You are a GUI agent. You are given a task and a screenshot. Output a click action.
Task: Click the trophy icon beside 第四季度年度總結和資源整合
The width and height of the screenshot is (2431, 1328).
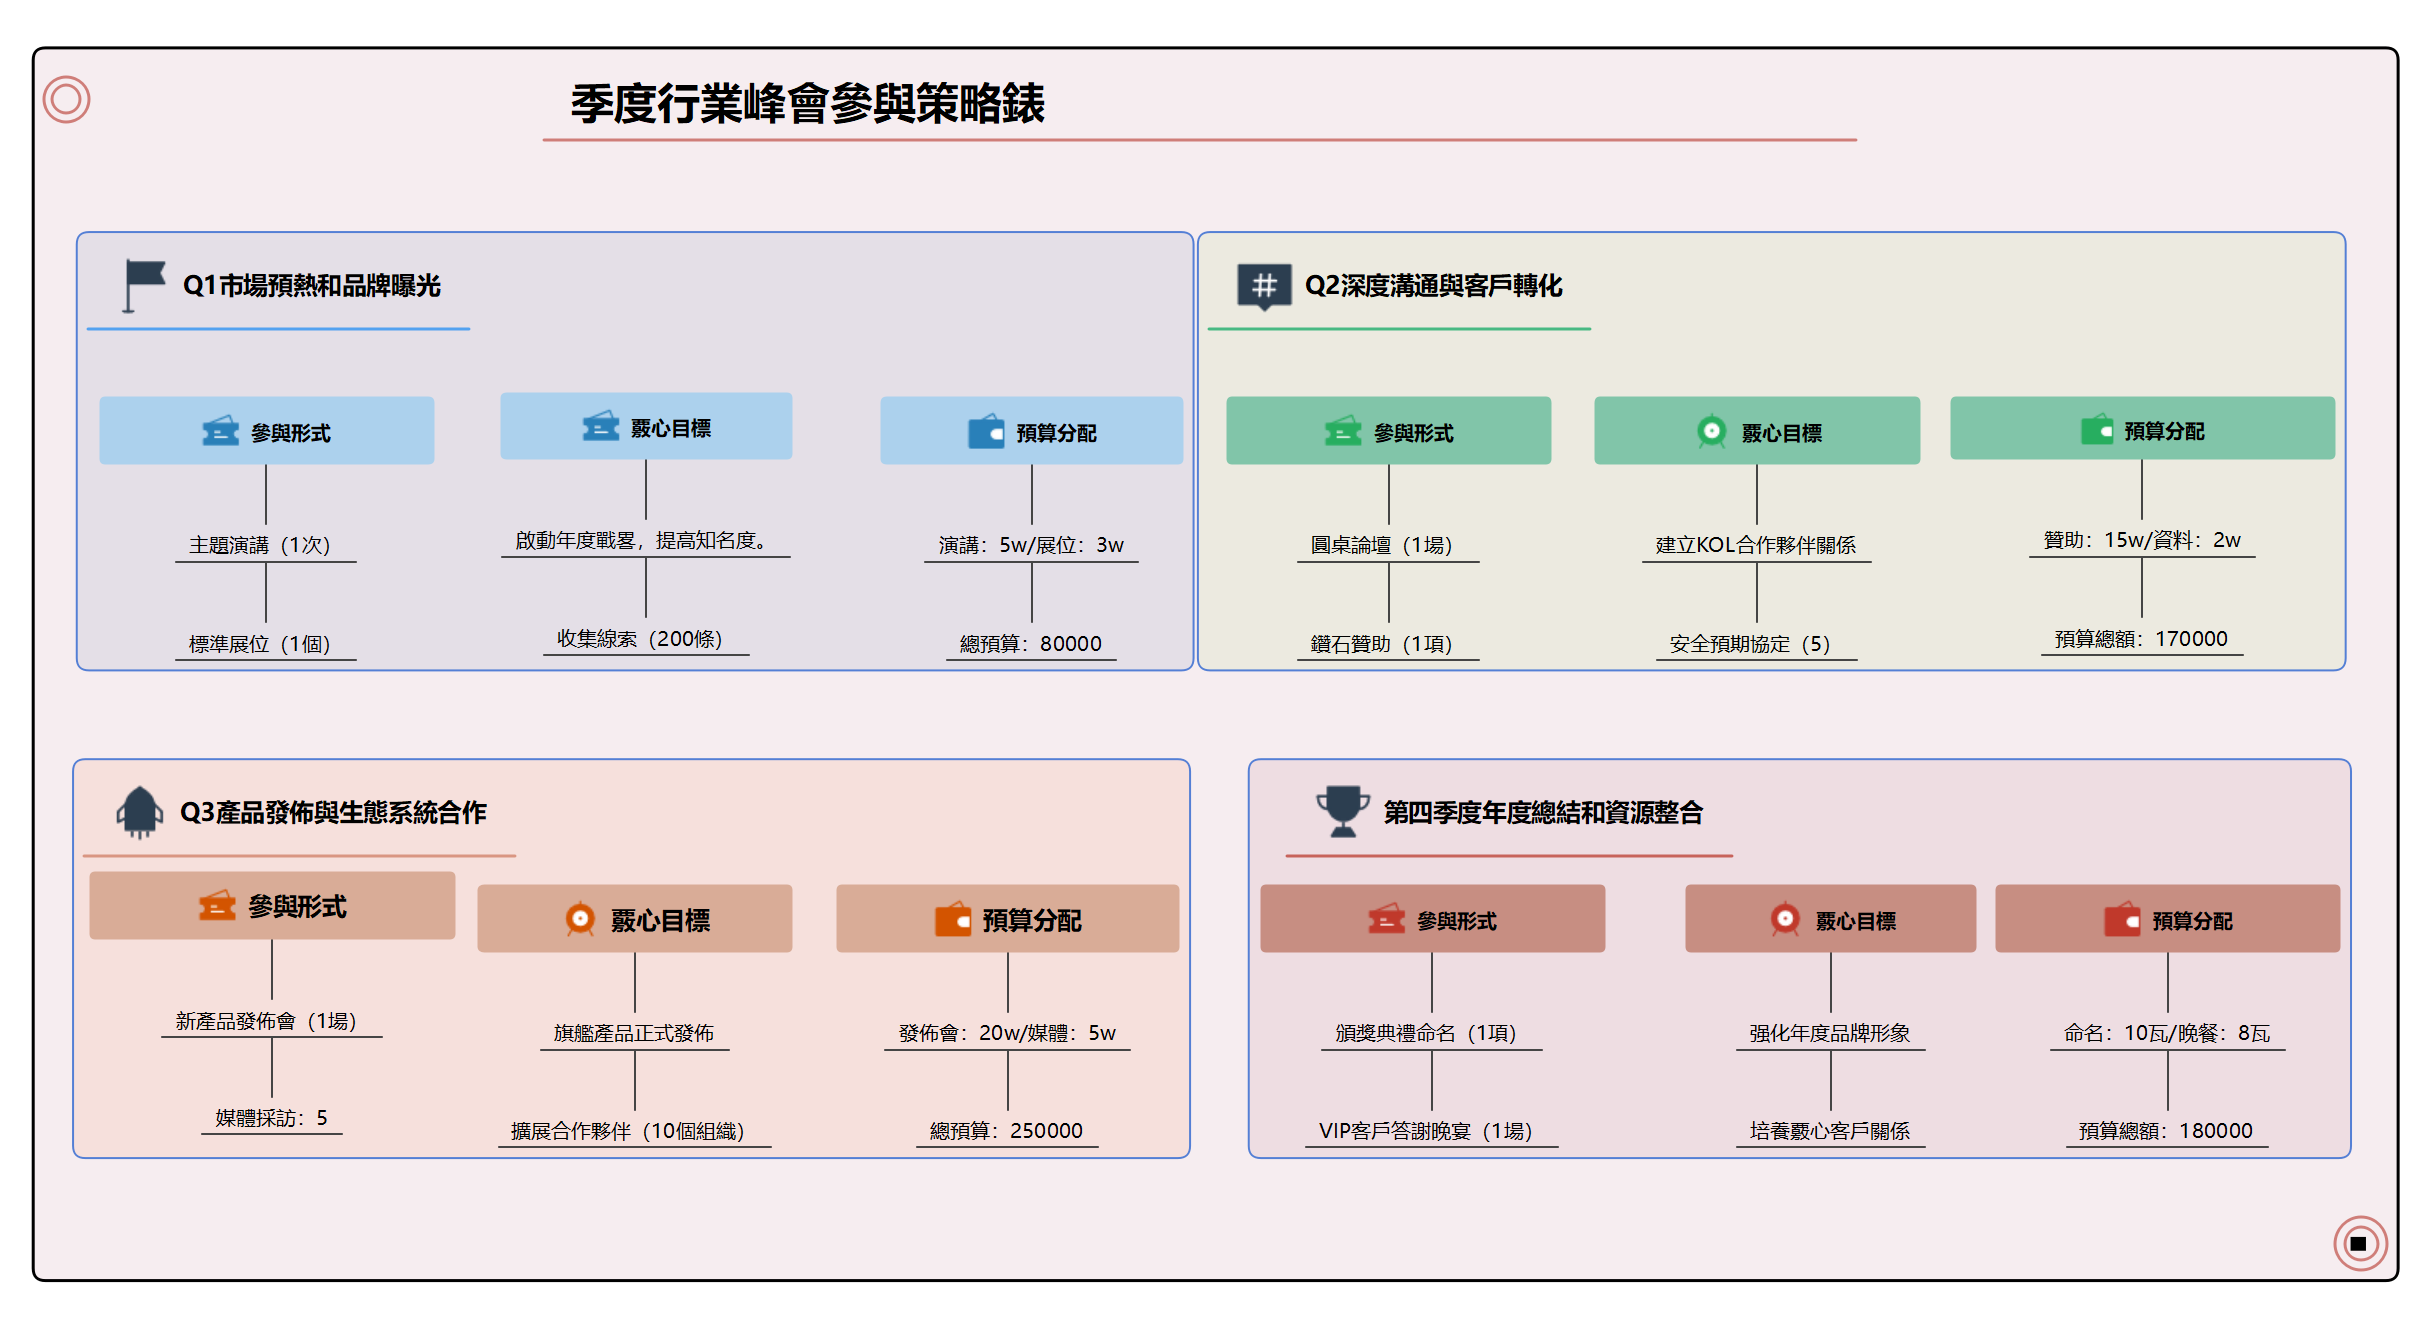(1341, 812)
